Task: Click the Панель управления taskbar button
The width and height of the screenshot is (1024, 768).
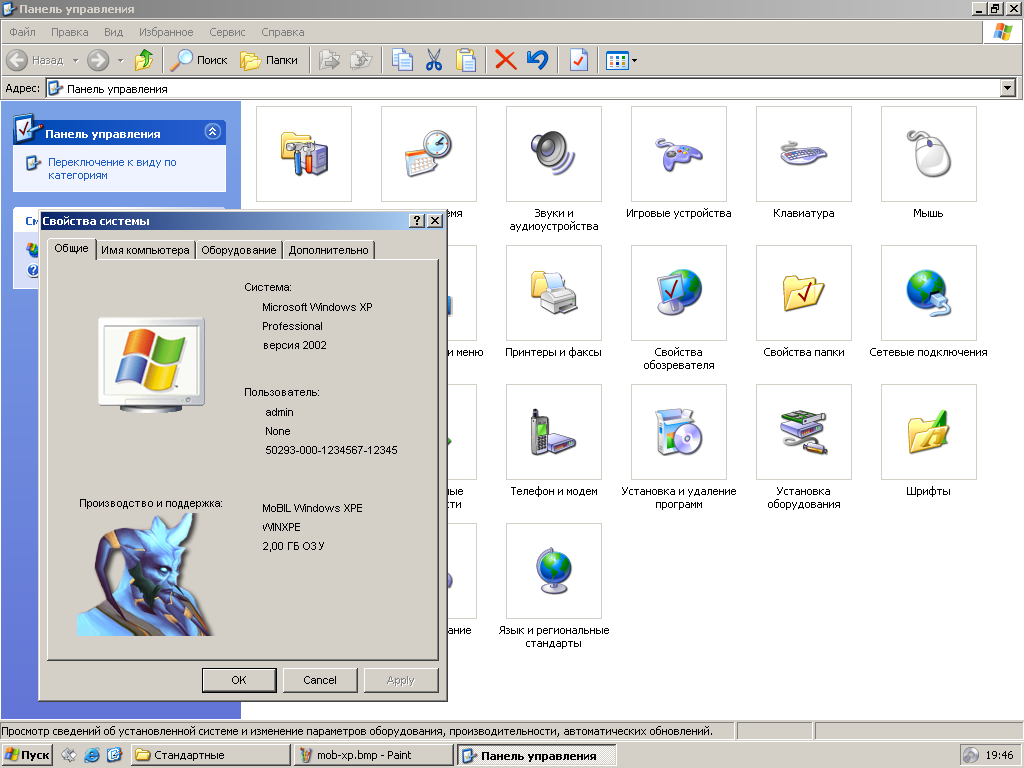Action: [536, 756]
